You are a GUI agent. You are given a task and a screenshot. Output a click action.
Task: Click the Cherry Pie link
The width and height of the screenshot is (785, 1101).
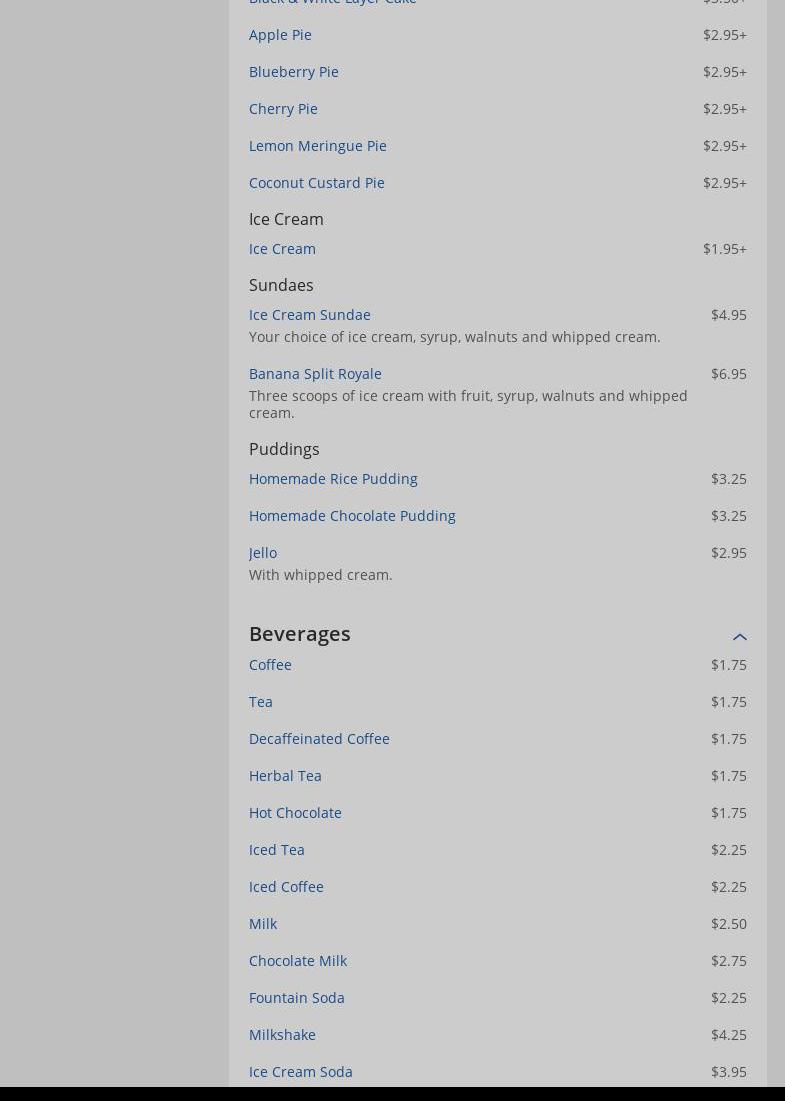(x=283, y=109)
